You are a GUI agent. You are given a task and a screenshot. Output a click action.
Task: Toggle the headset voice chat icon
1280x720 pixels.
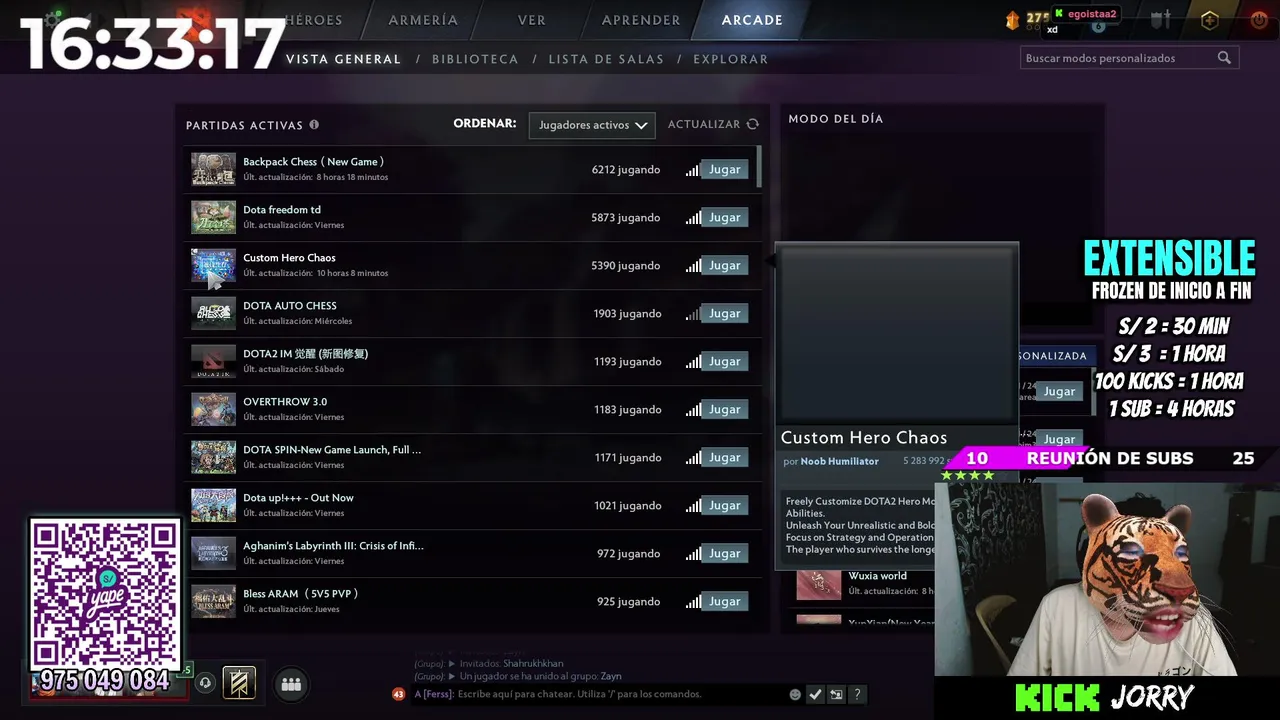[205, 683]
